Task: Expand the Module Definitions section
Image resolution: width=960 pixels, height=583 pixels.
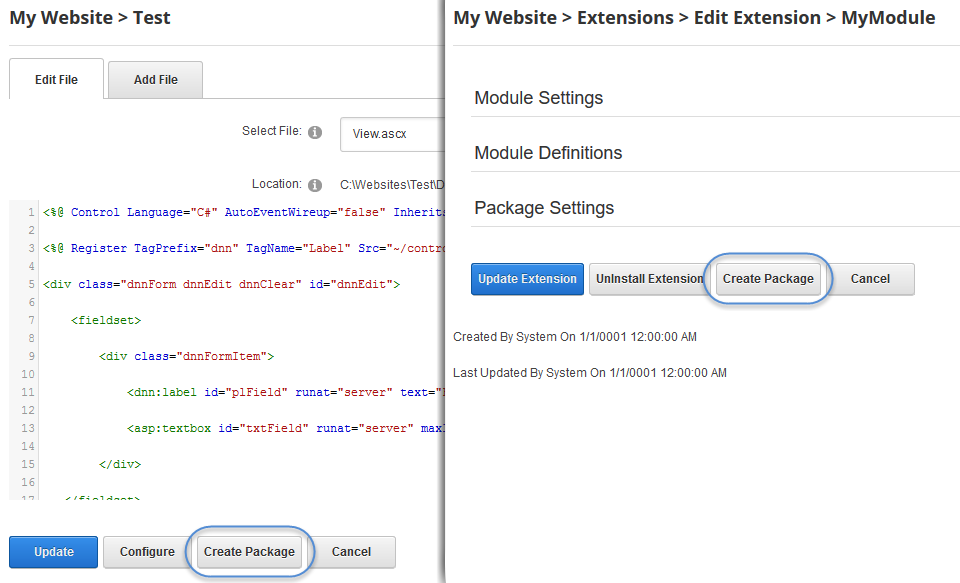Action: [x=548, y=153]
